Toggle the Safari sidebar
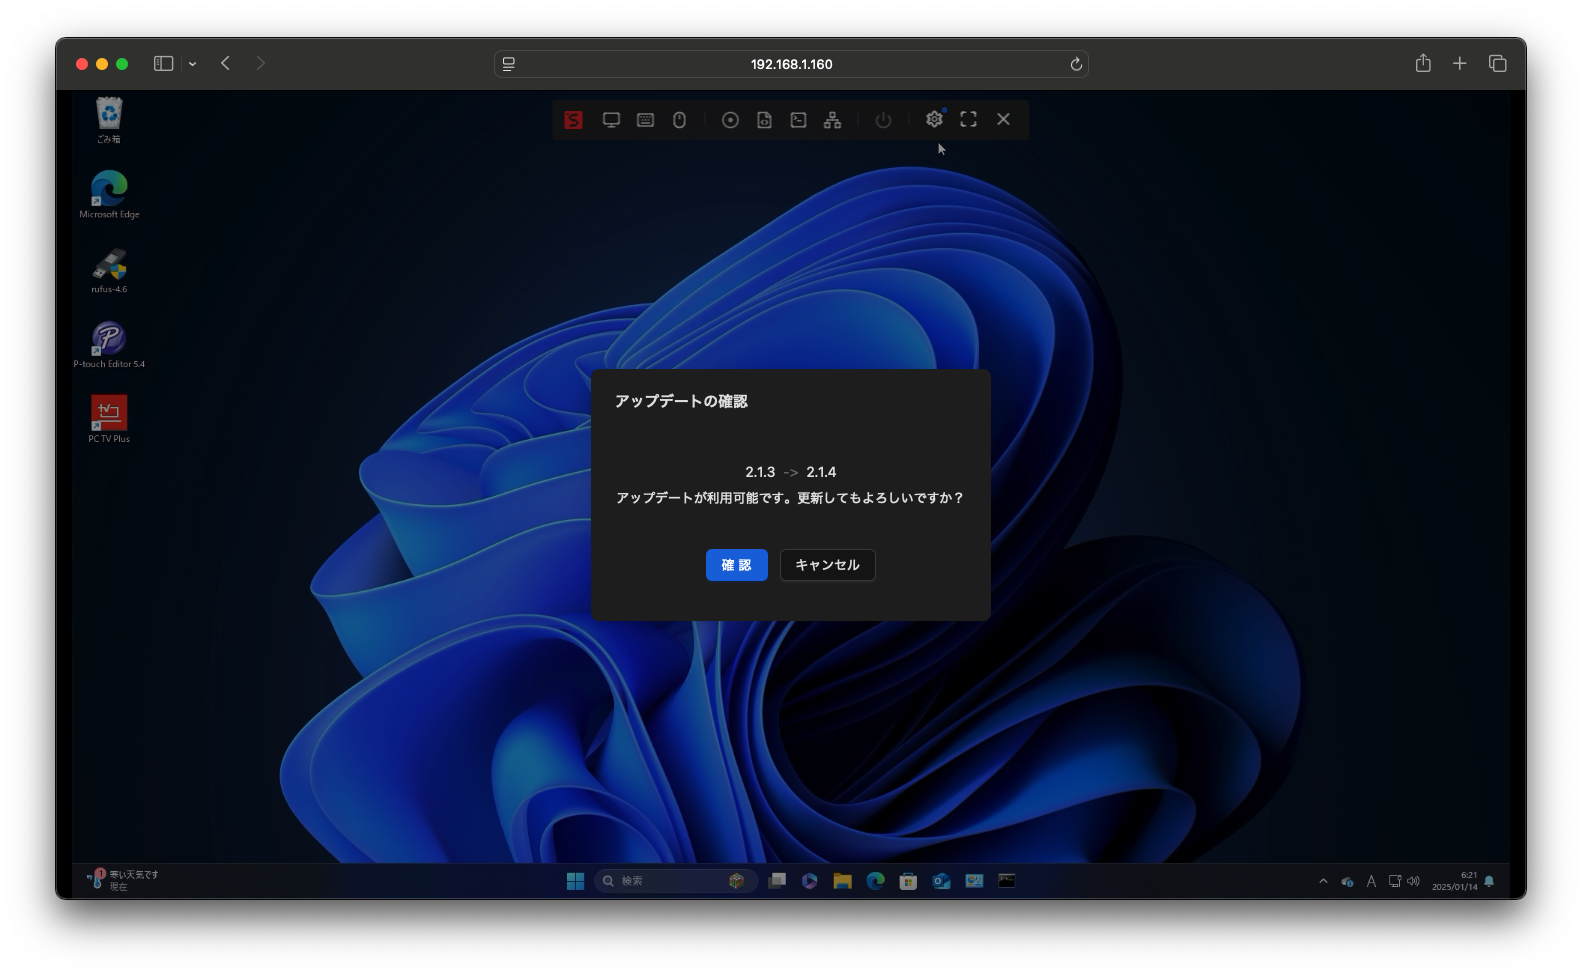 [x=163, y=63]
